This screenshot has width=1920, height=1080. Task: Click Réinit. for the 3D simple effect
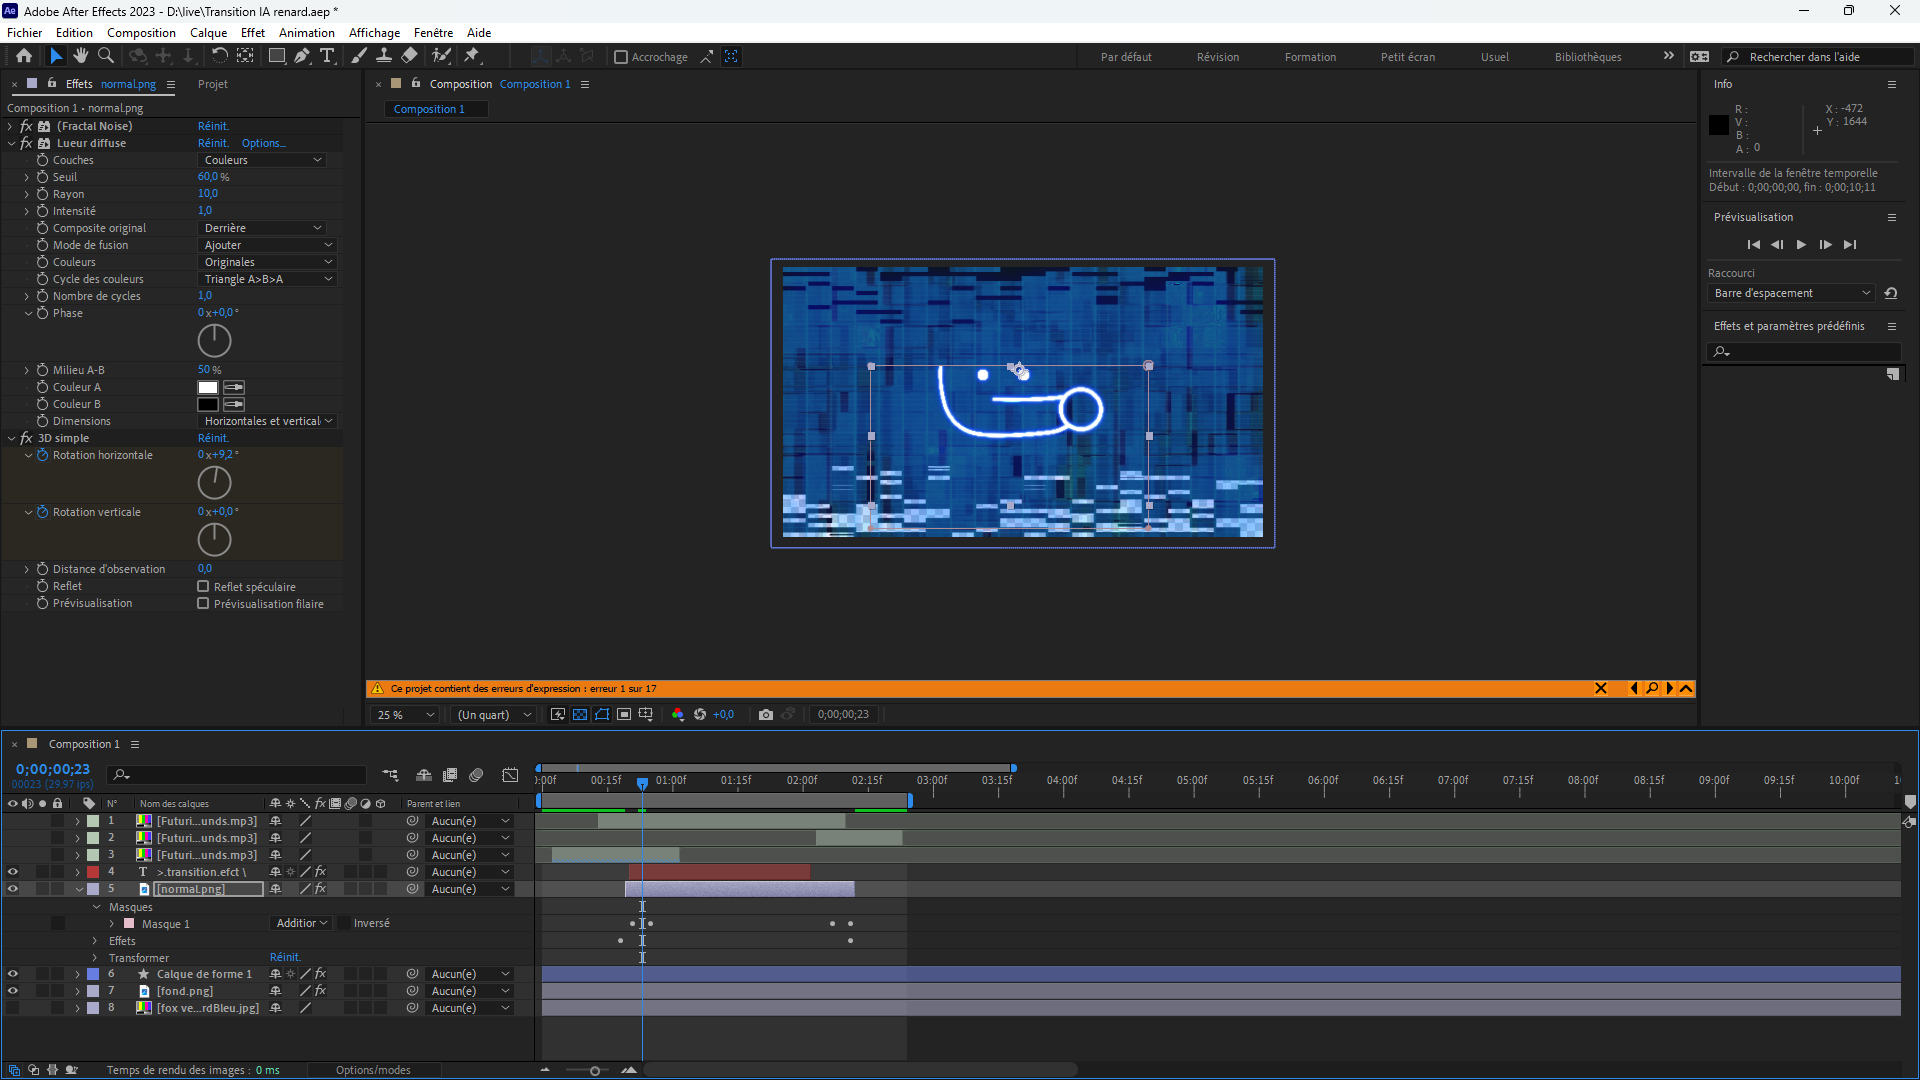[213, 438]
